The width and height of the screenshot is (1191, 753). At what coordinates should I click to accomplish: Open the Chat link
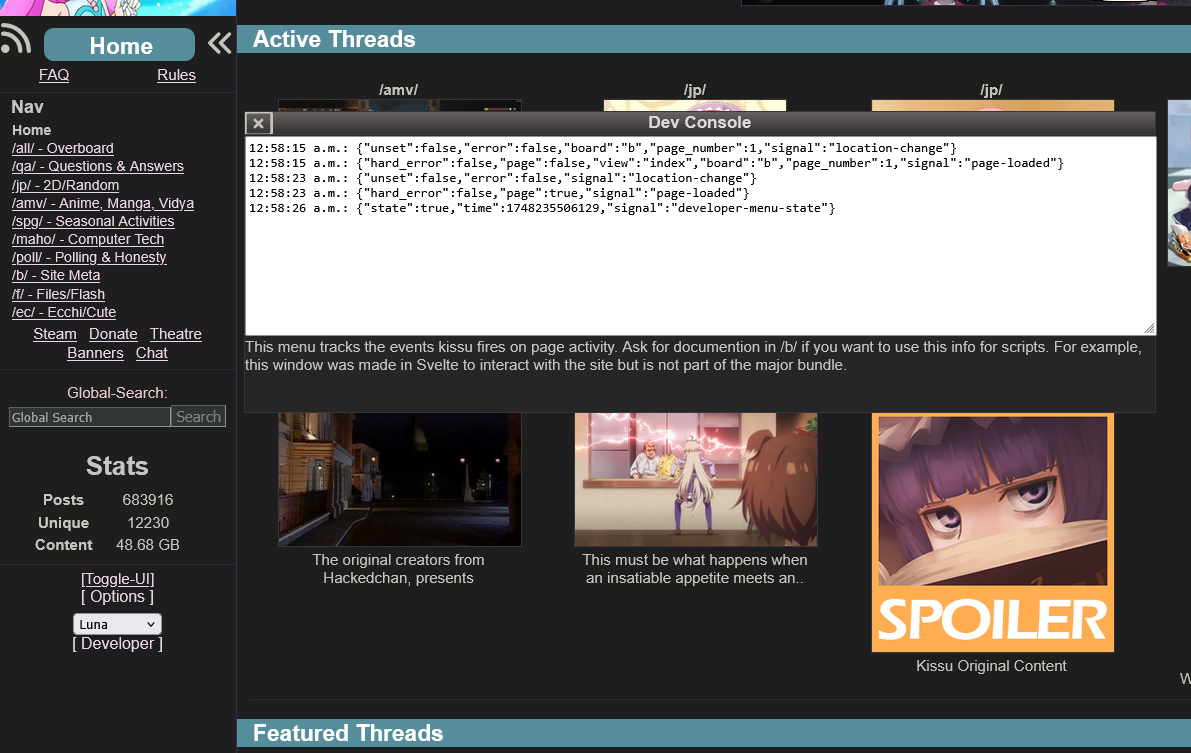152,353
